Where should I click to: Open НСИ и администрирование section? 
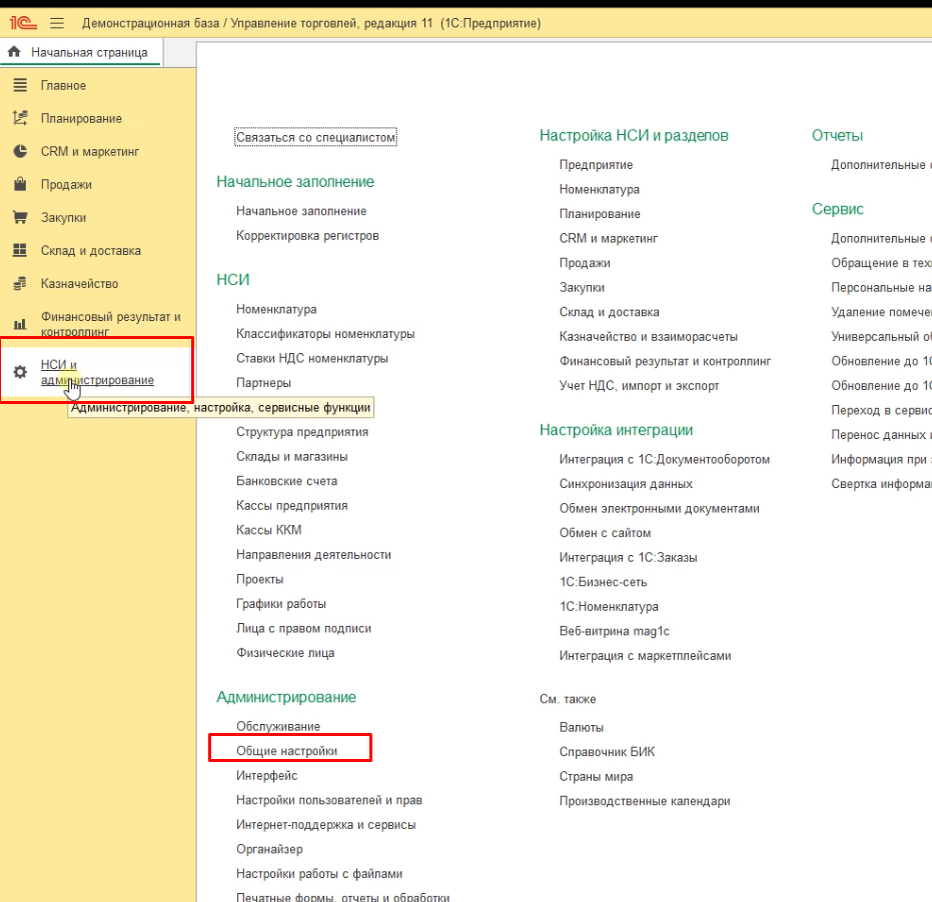pyautogui.click(x=97, y=372)
